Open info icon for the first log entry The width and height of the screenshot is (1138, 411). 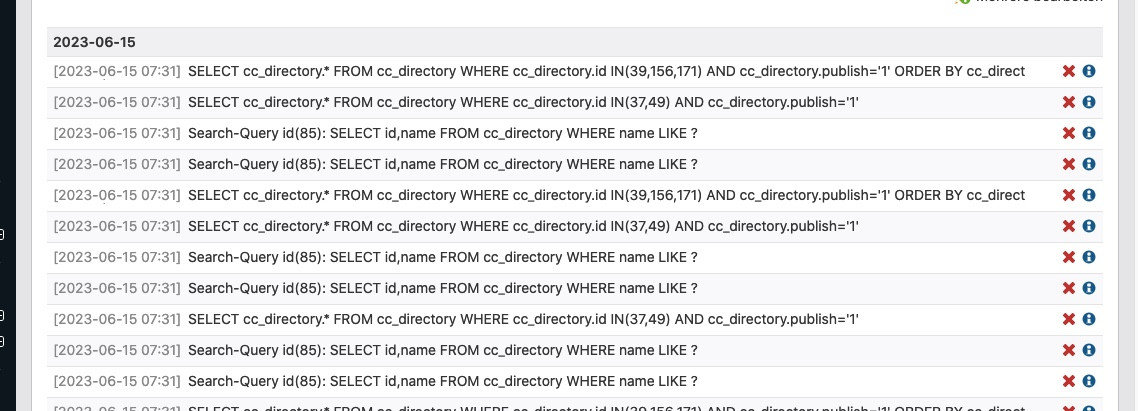point(1089,71)
